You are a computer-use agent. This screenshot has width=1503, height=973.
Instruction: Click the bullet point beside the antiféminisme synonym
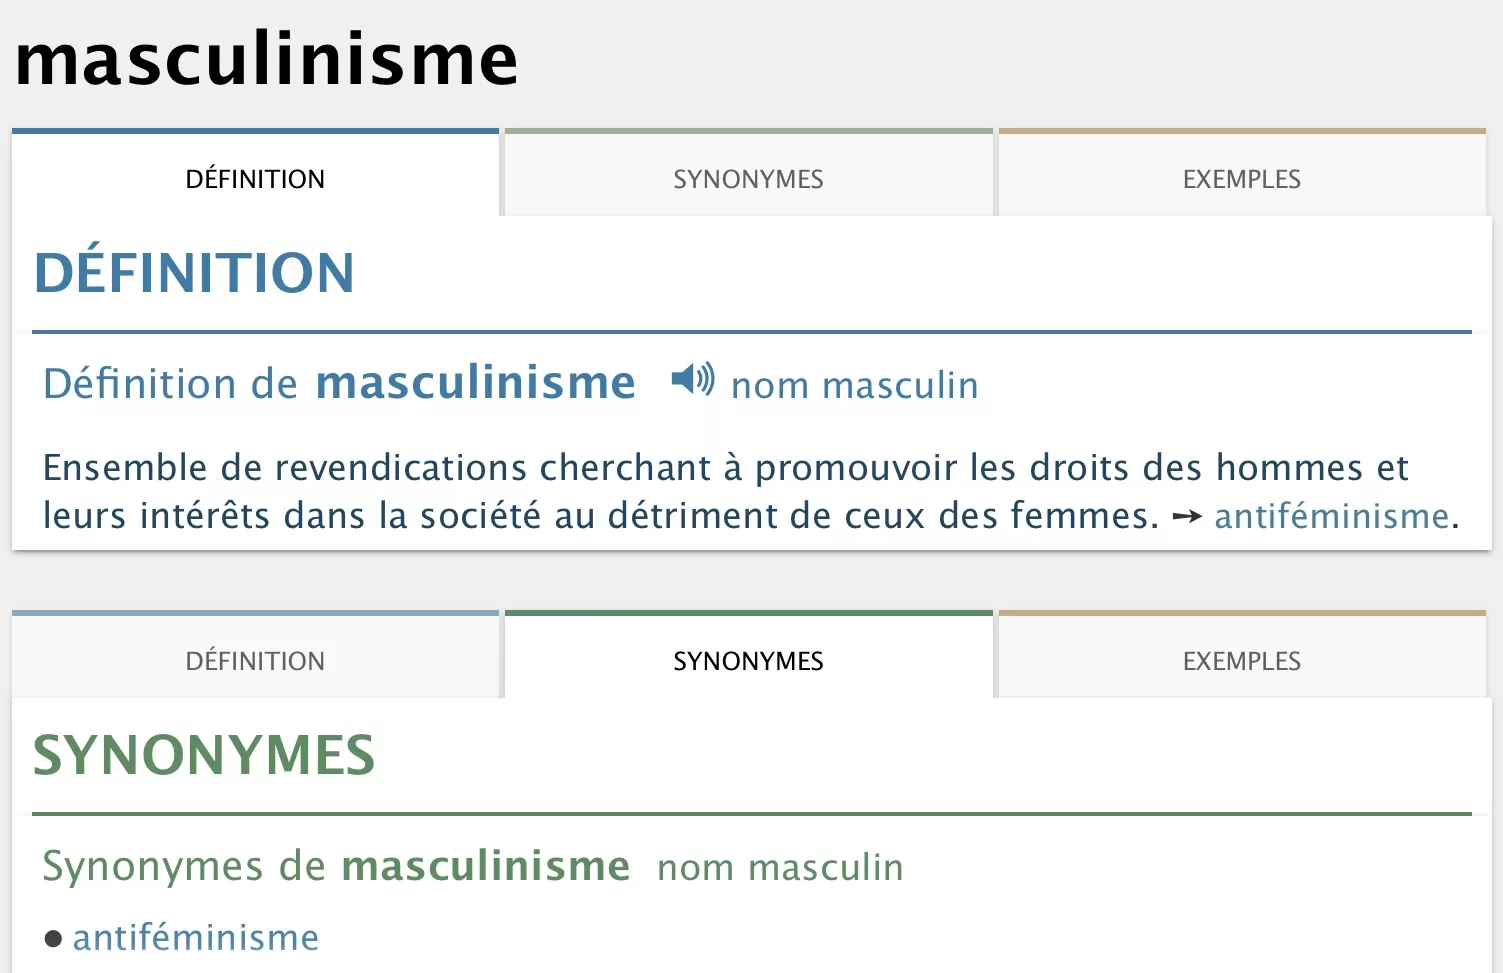[x=54, y=939]
